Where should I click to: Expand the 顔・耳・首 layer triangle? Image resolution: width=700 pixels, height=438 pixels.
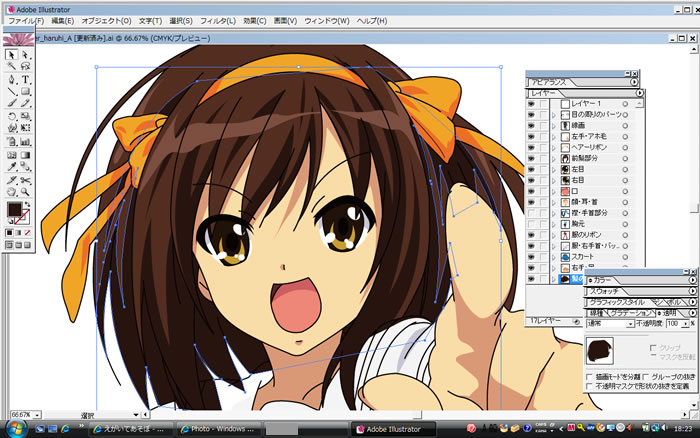pyautogui.click(x=554, y=202)
